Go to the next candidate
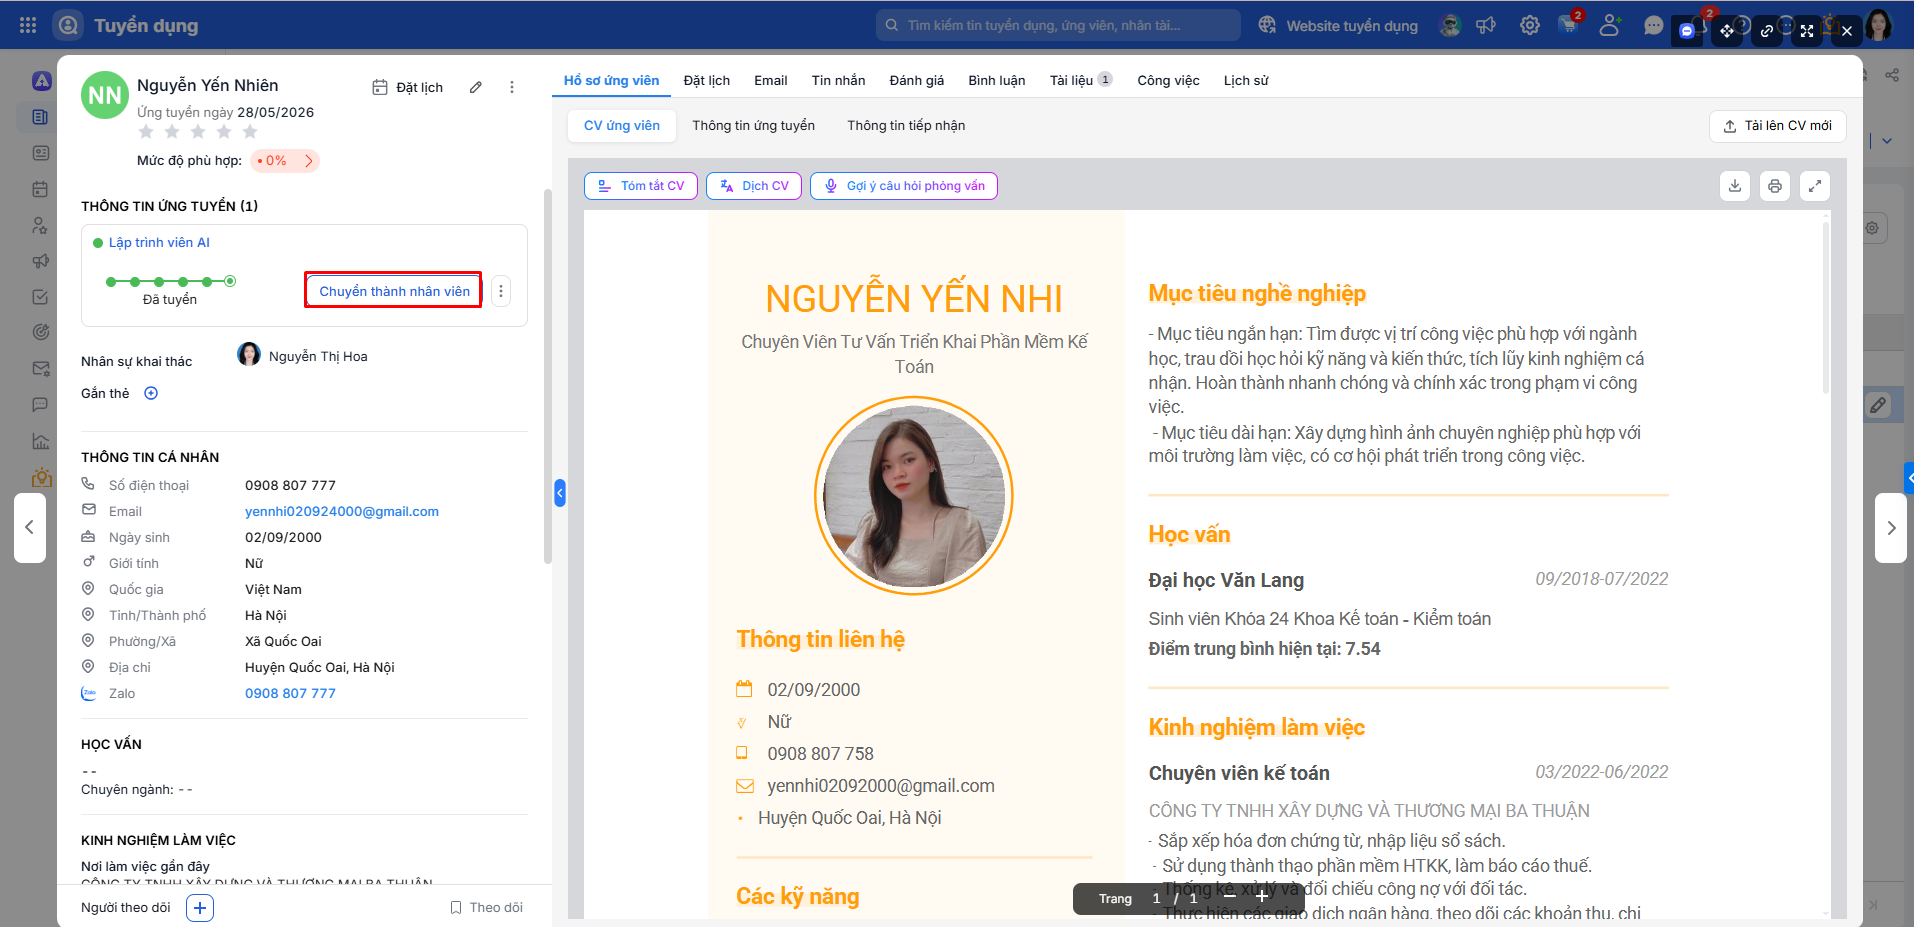 (1890, 528)
